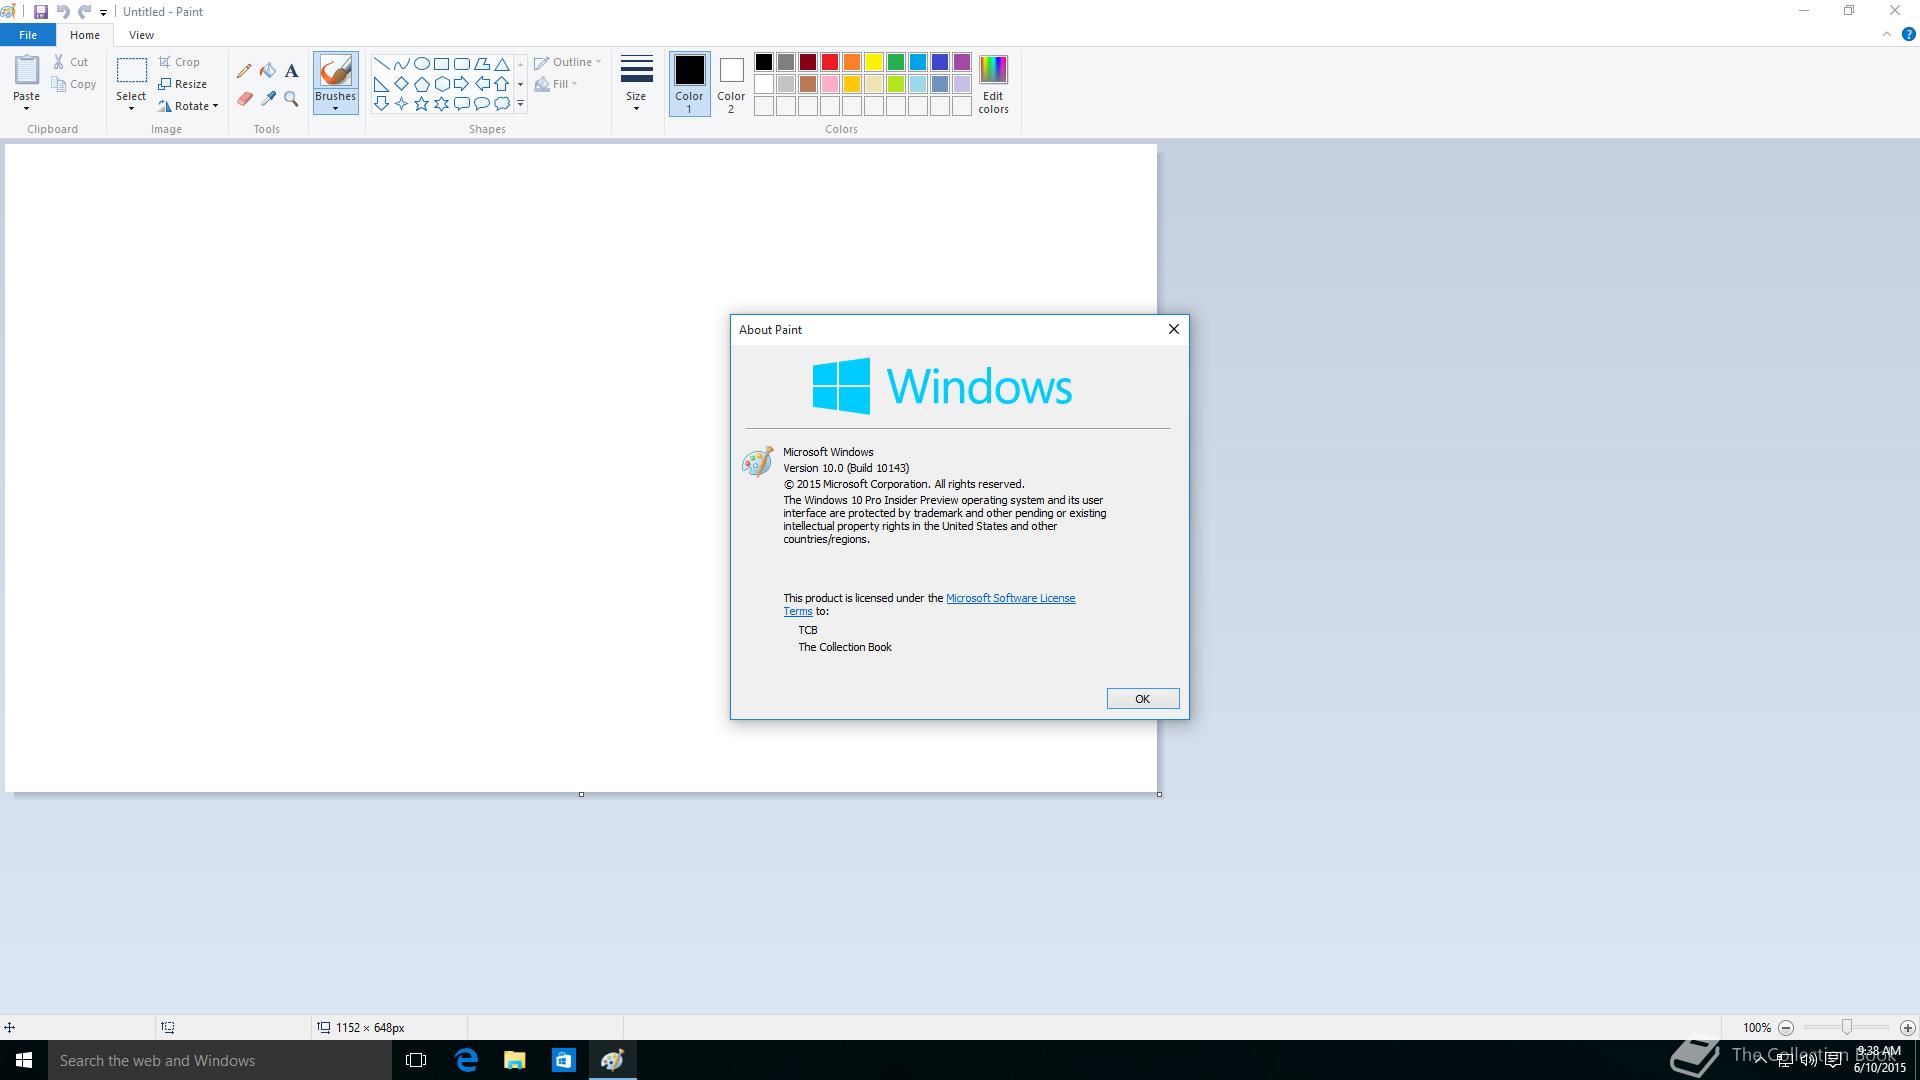Choose the Diamond shape
The image size is (1920, 1080).
pos(401,84)
